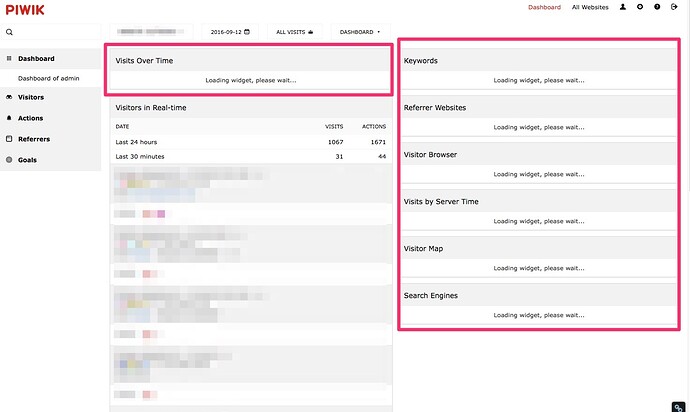
Task: Click the Visits by Server Time widget title
Action: click(441, 202)
